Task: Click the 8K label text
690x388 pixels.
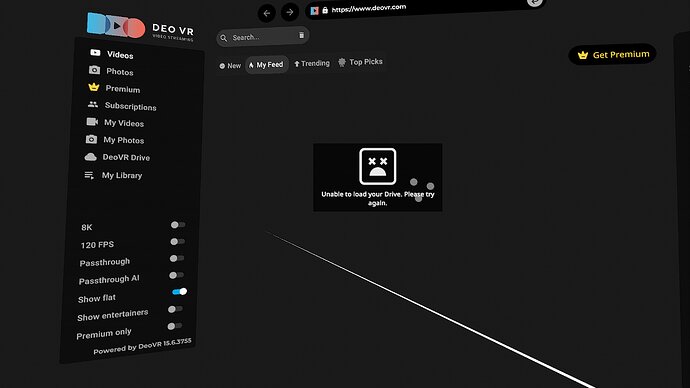Action: coord(87,227)
